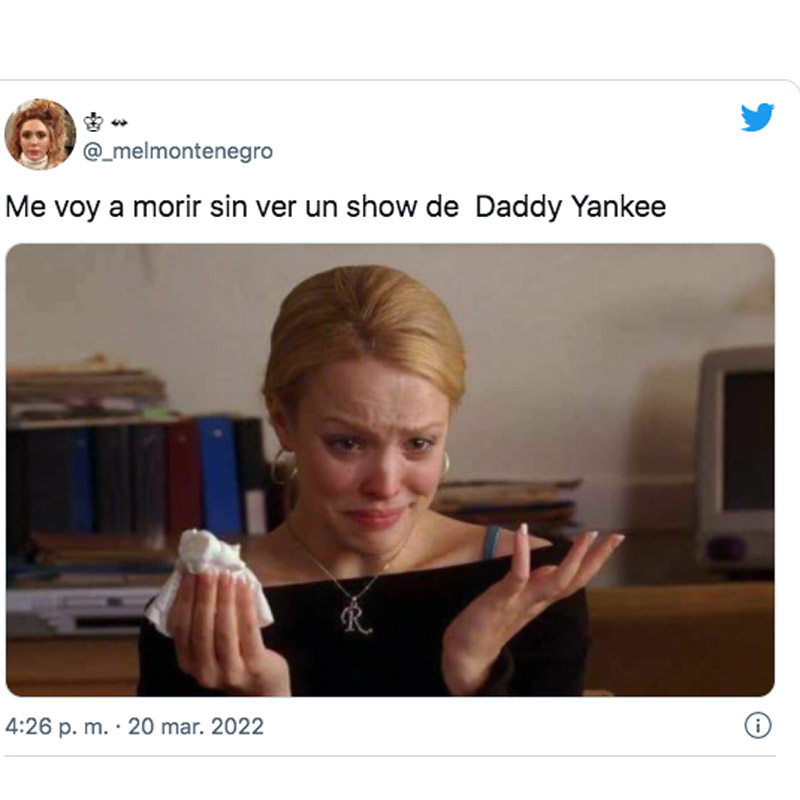Click the R necklace pendant in the photo
Screen dimensions: 800x800
point(355,617)
